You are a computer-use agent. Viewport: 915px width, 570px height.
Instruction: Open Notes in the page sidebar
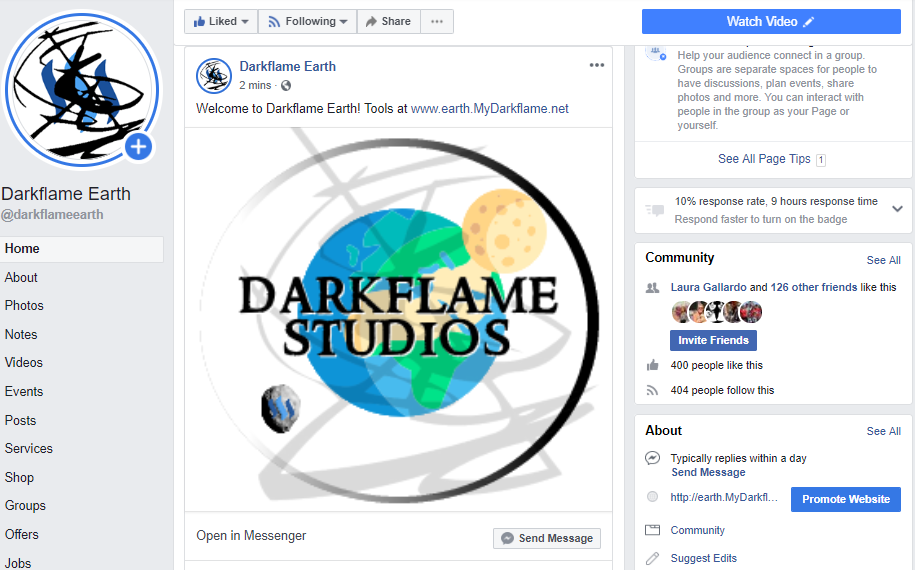point(21,335)
